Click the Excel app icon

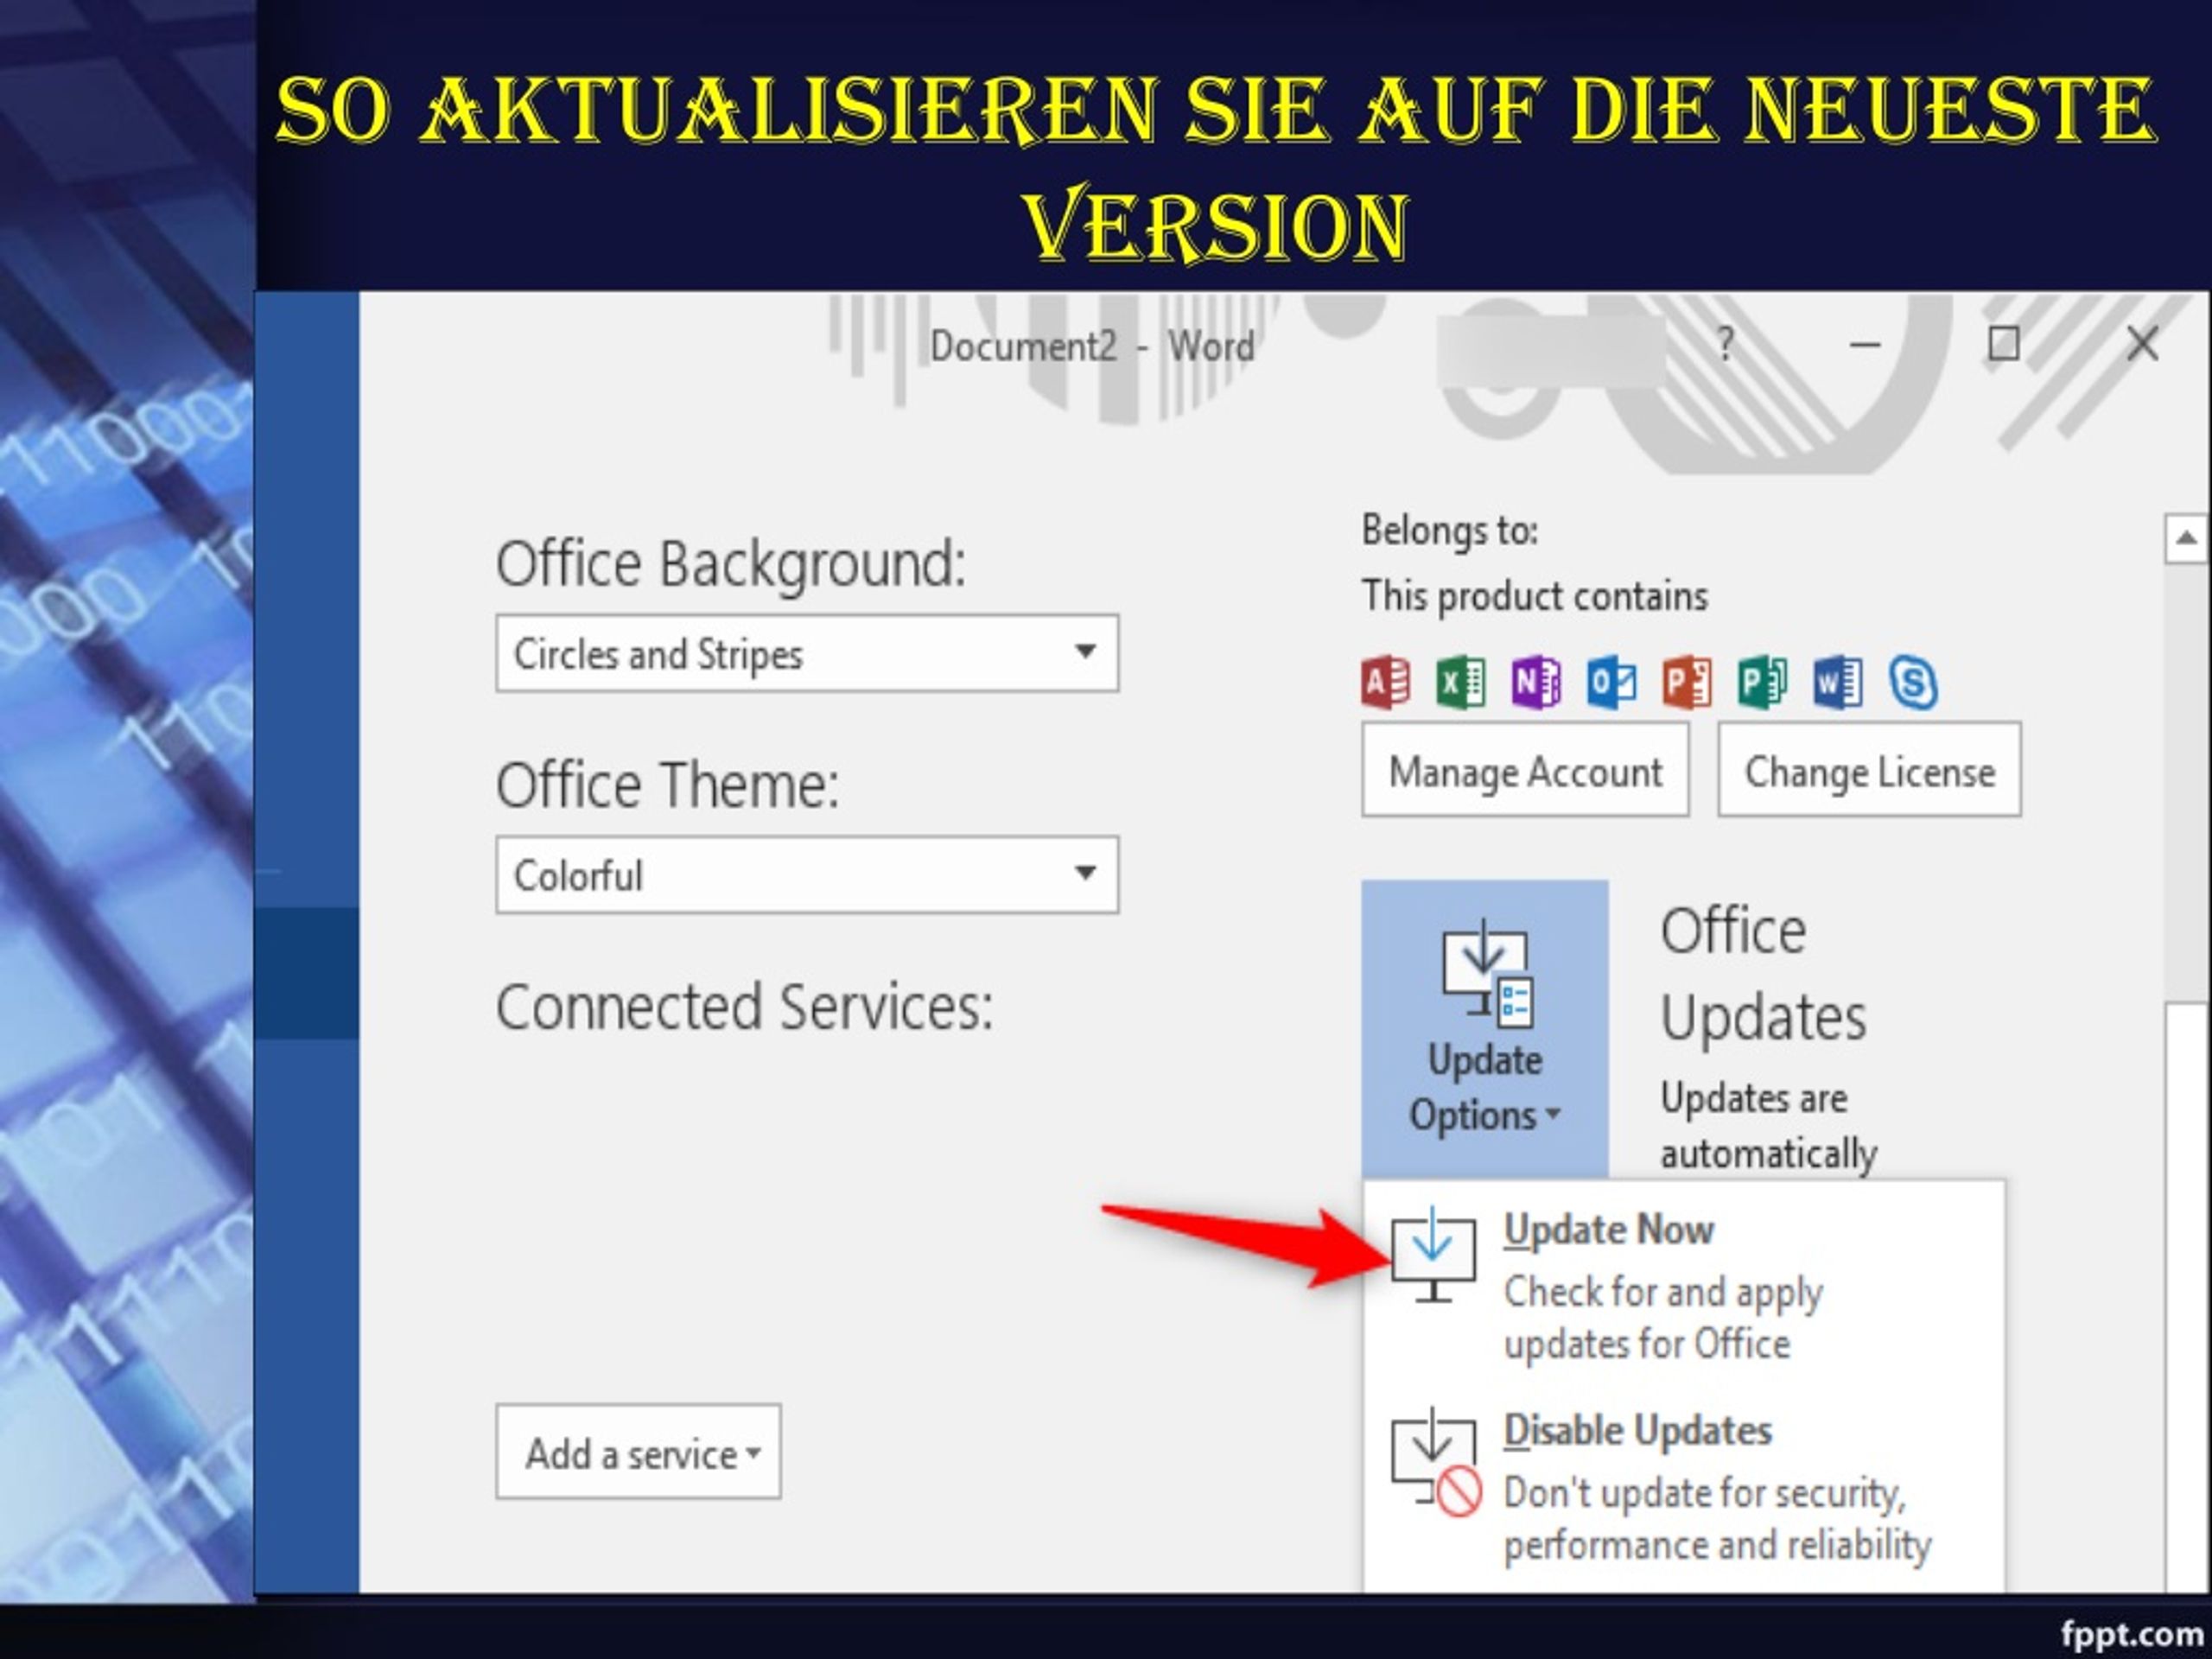1461,682
